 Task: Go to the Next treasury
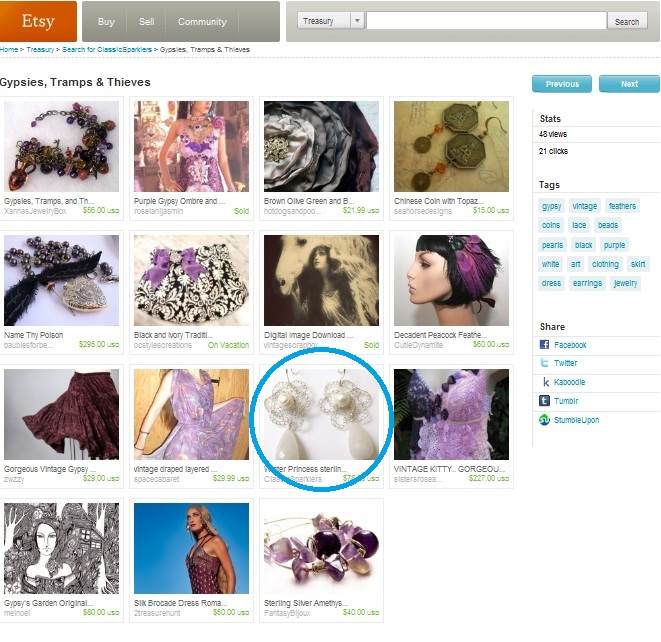tap(629, 84)
